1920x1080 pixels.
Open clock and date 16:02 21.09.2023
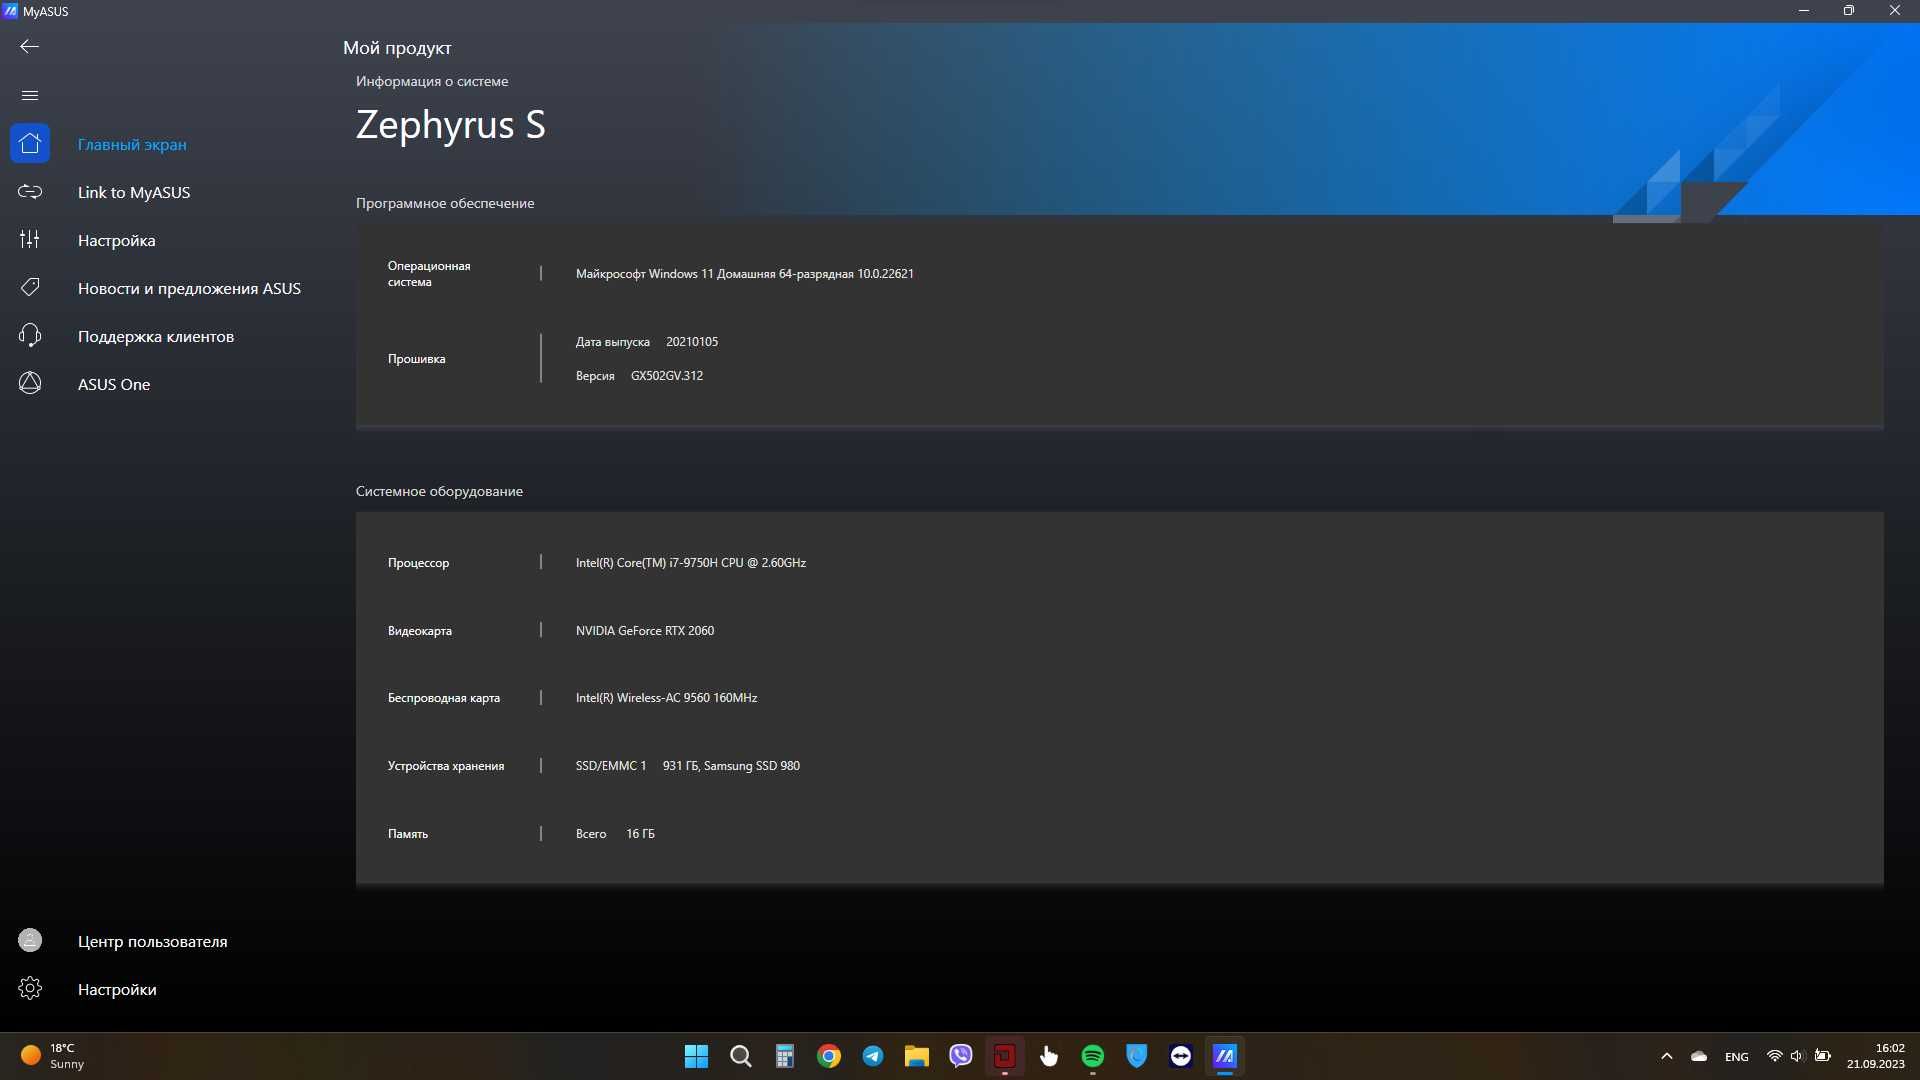1876,1056
